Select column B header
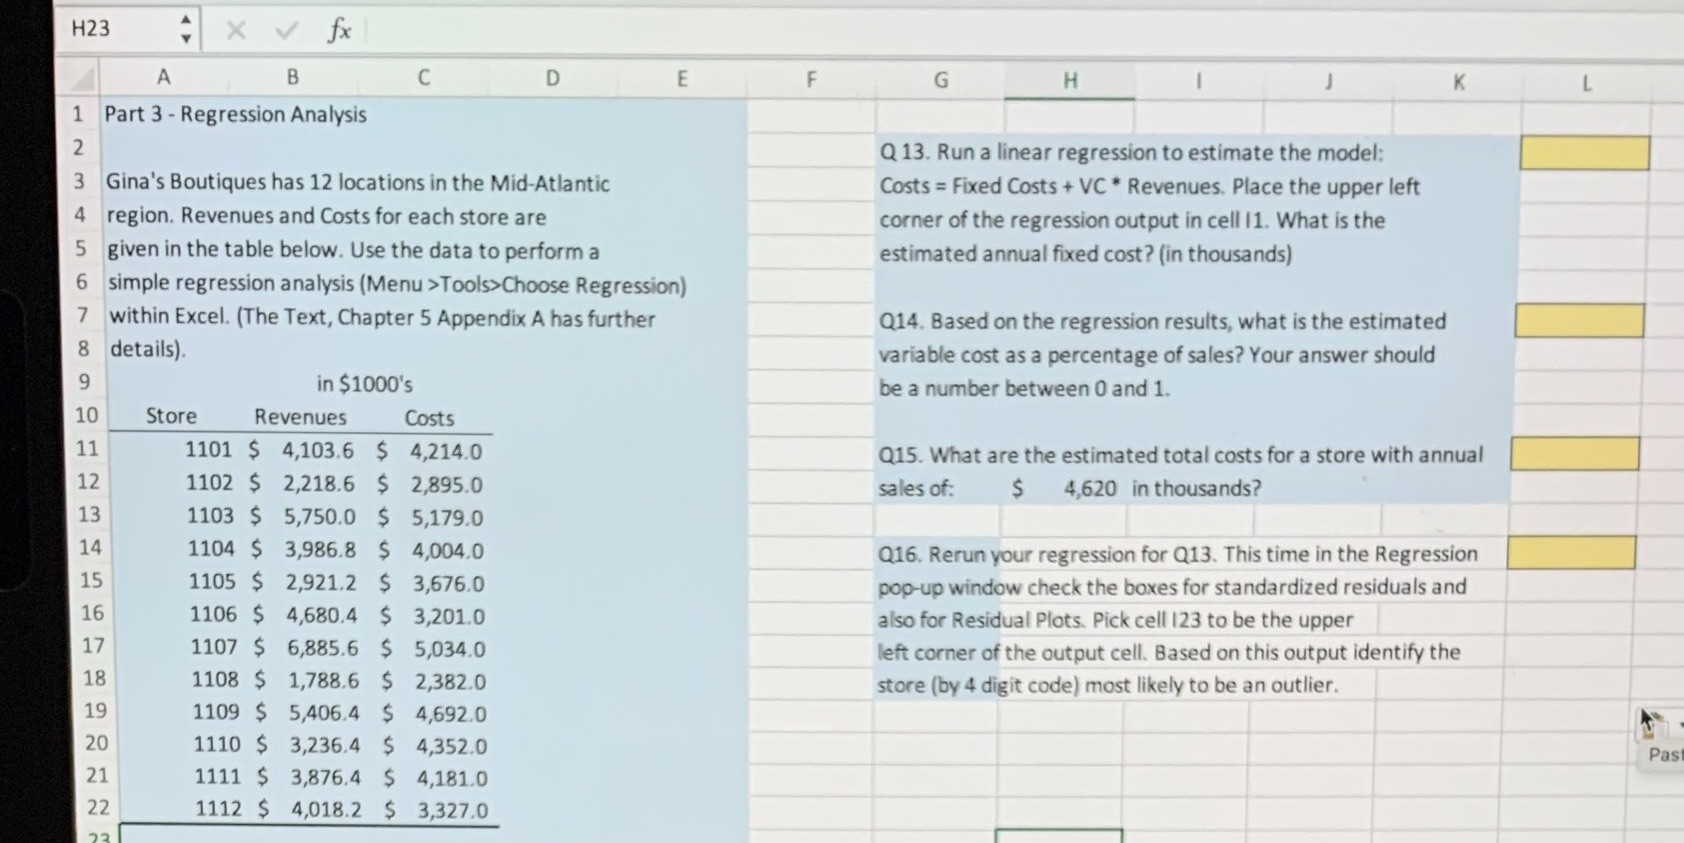1684x843 pixels. pos(292,77)
